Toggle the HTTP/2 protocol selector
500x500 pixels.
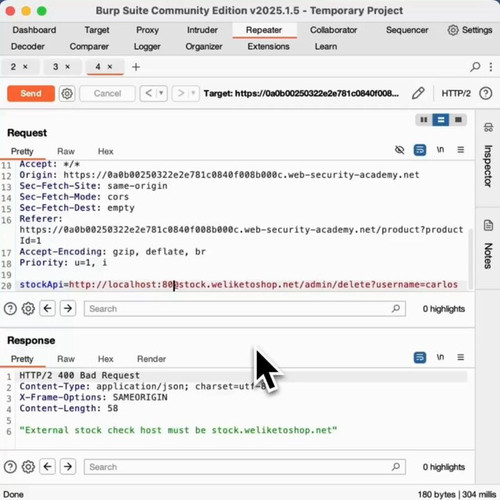click(x=456, y=93)
